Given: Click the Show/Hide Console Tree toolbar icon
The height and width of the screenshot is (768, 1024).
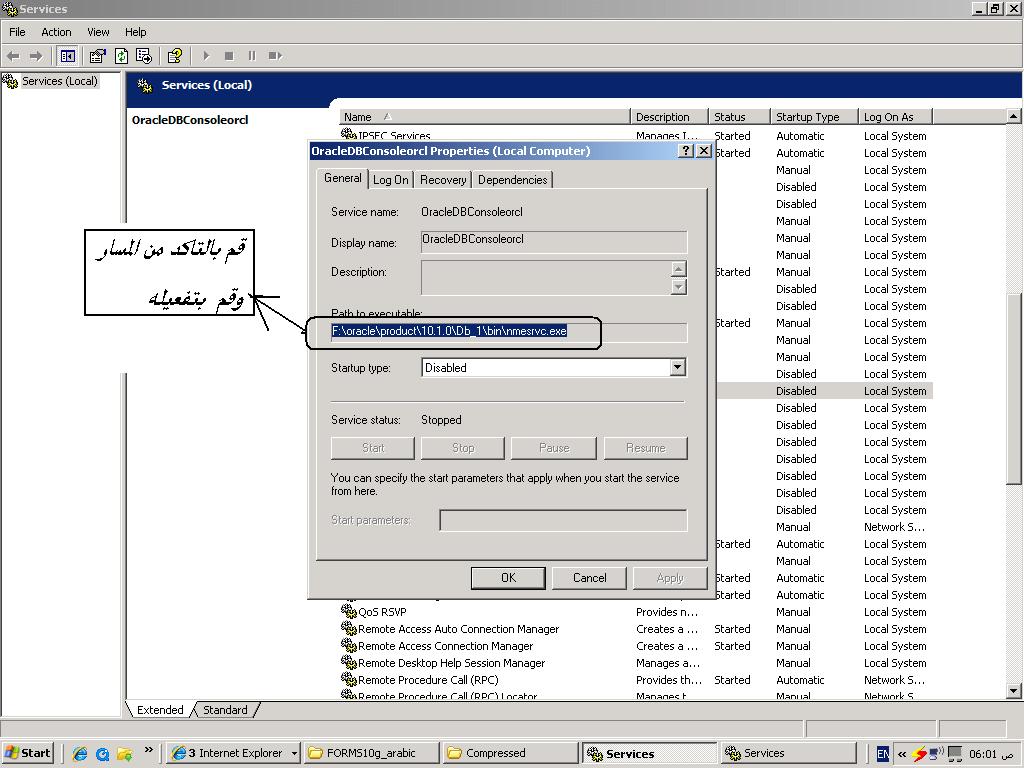Looking at the screenshot, I should 68,56.
